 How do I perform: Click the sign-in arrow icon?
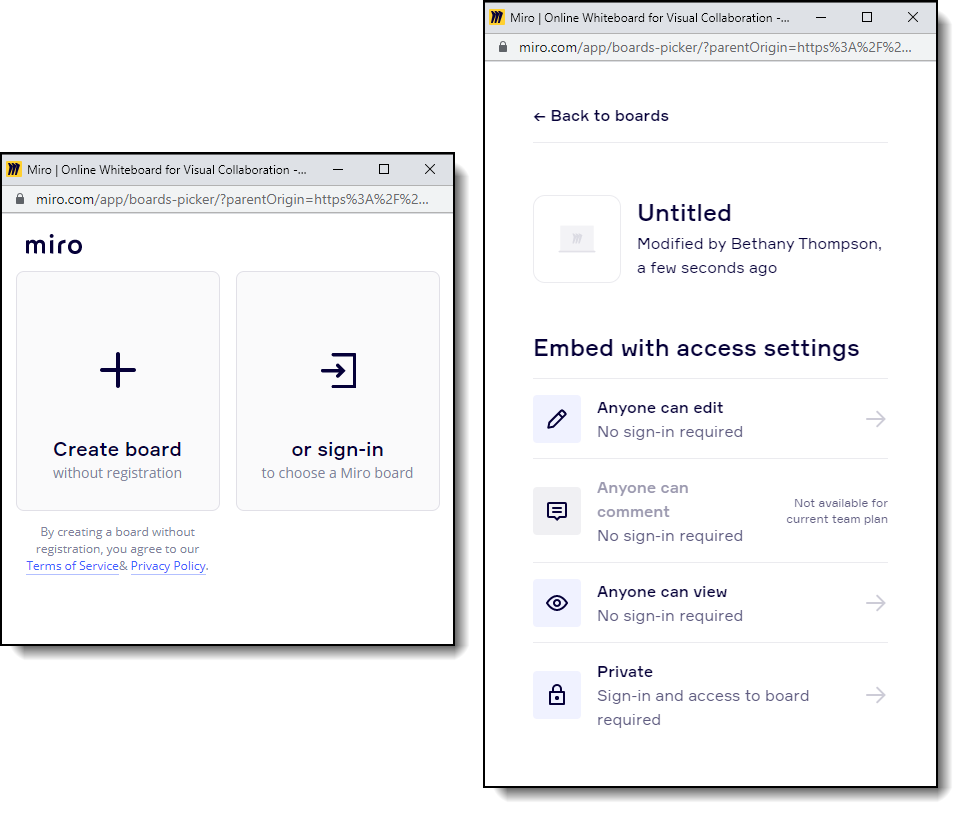(x=338, y=370)
